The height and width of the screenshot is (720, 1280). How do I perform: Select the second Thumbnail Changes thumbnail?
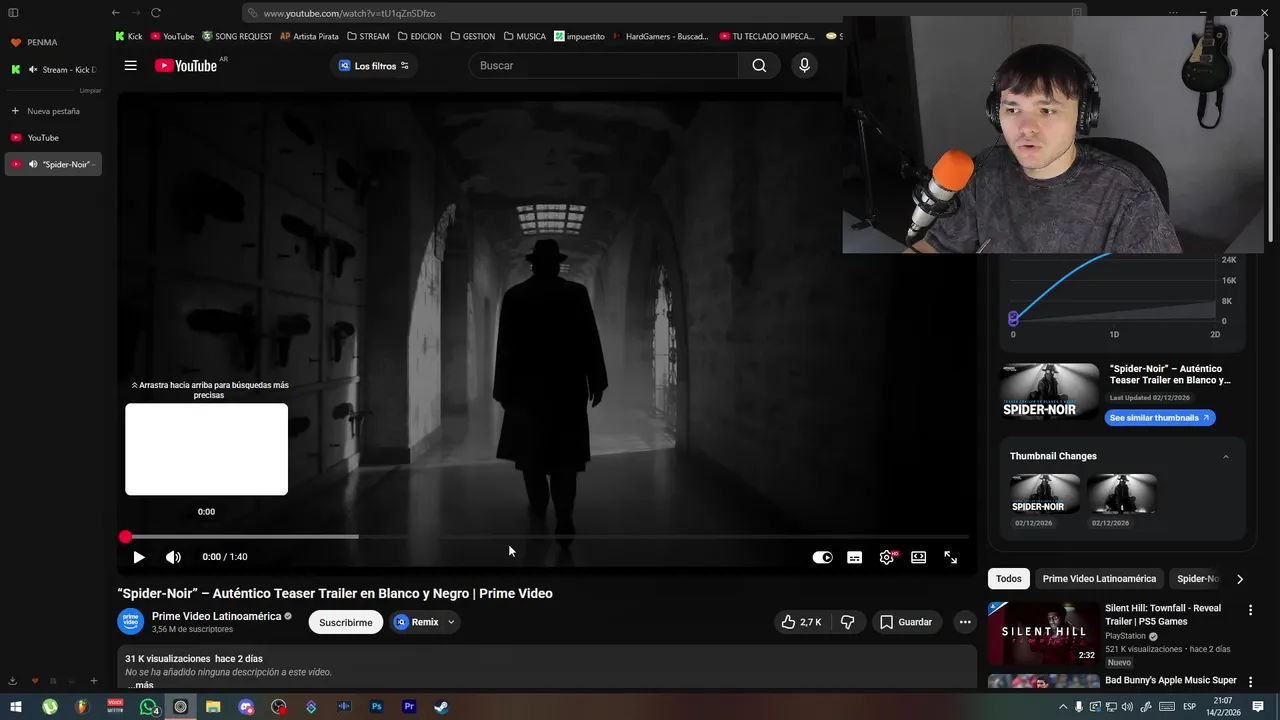[1122, 494]
